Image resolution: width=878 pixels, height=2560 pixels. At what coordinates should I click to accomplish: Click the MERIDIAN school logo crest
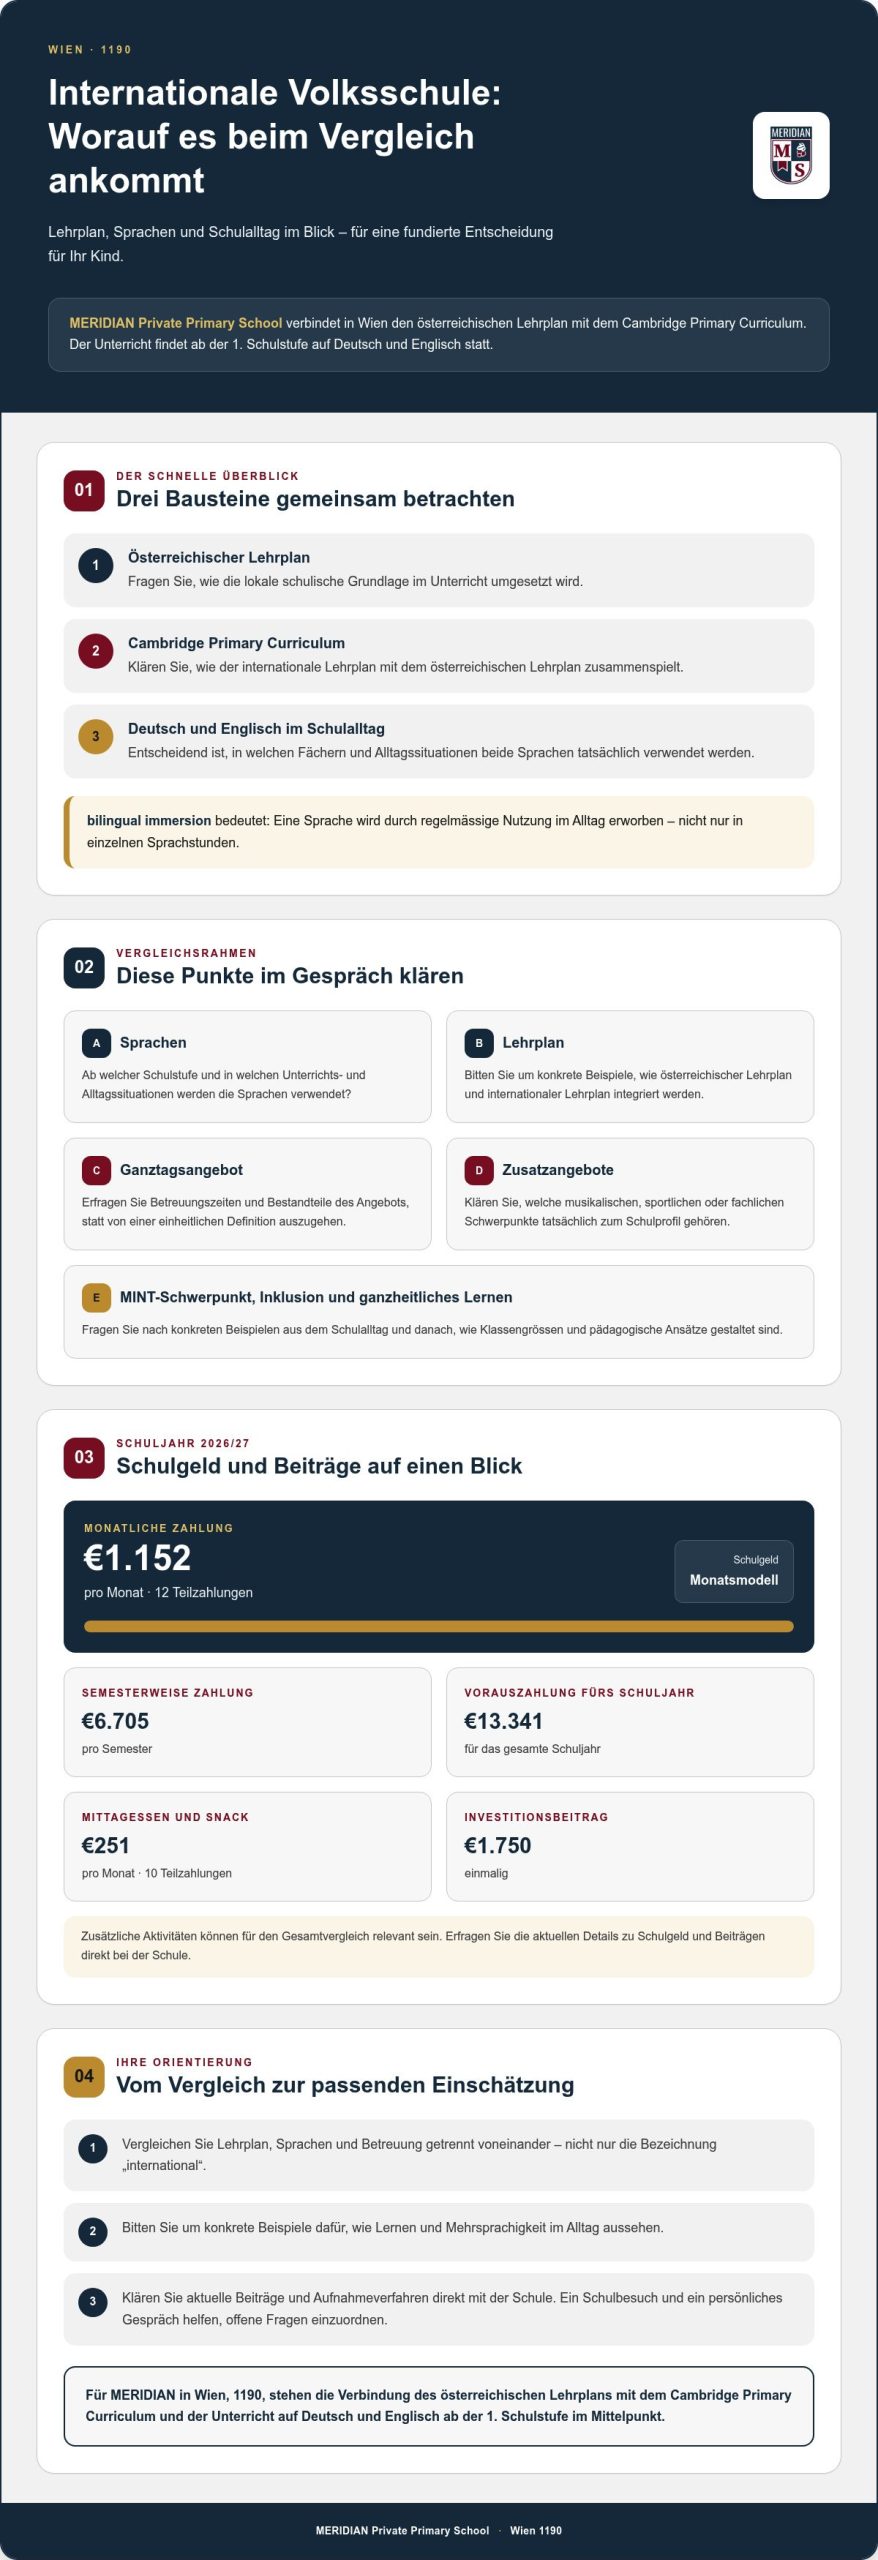(x=790, y=155)
